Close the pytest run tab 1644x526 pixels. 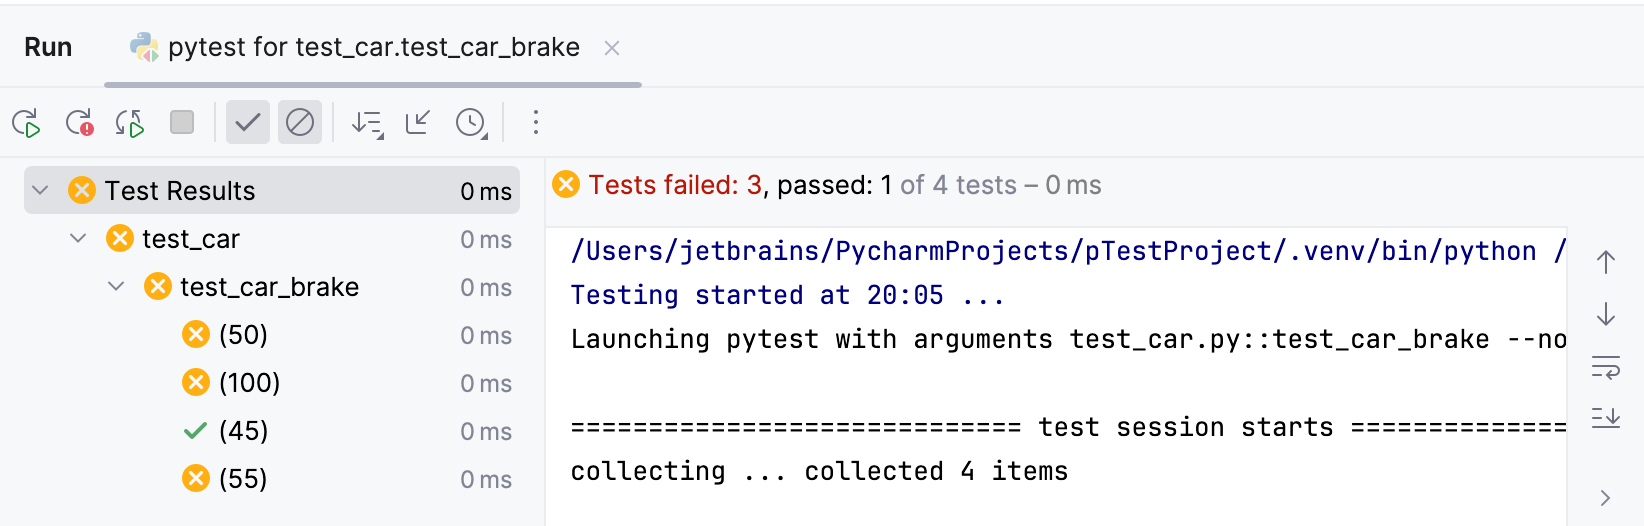612,48
